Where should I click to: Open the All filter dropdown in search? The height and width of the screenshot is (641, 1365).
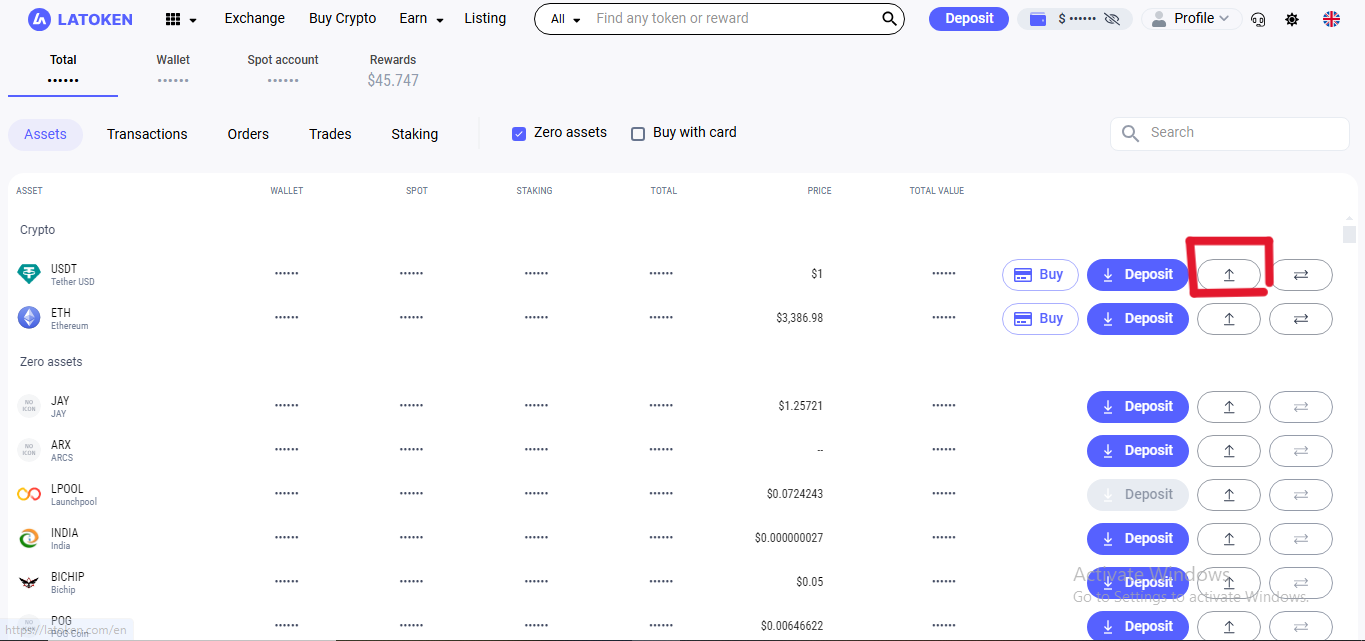(x=565, y=19)
